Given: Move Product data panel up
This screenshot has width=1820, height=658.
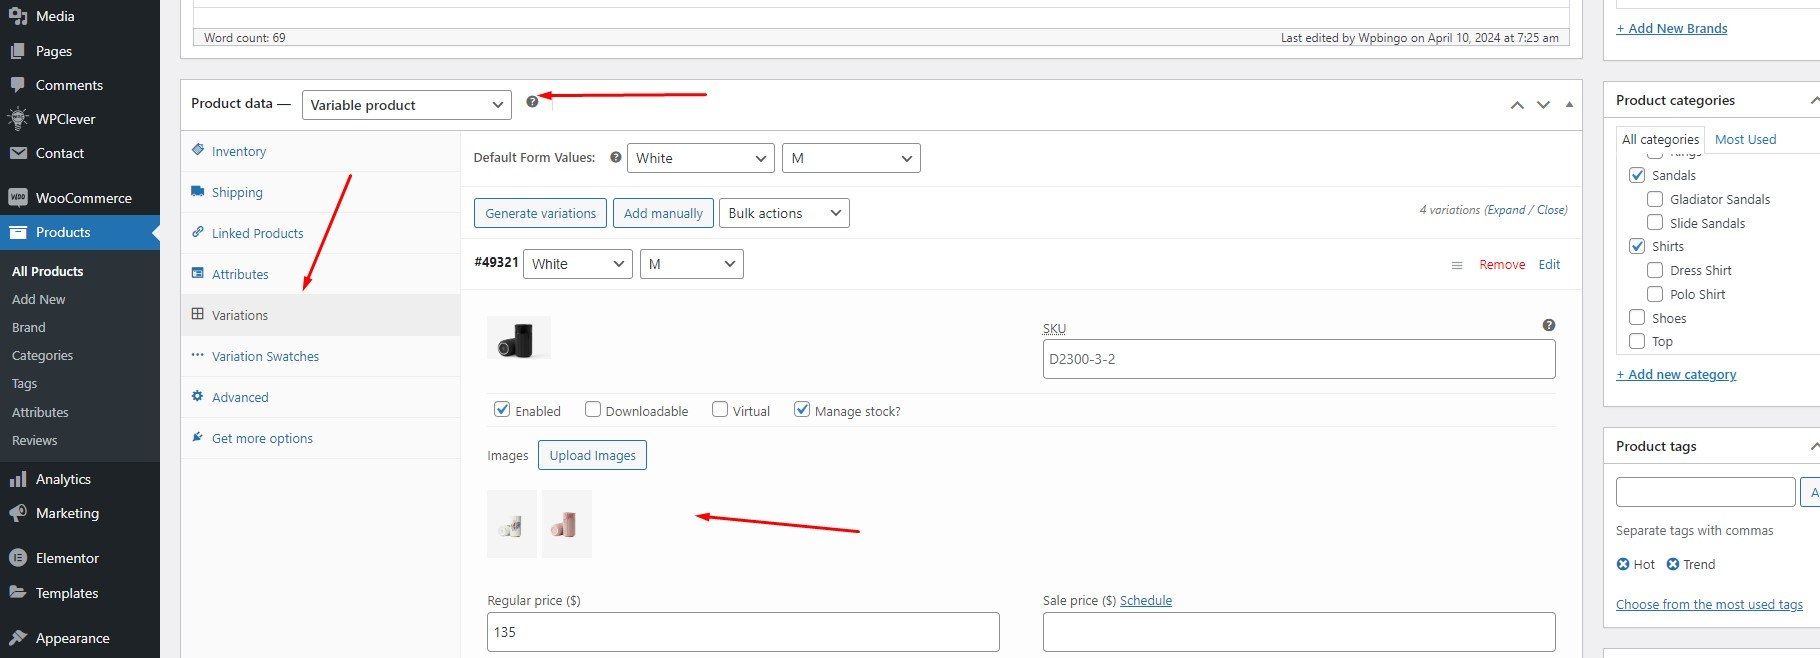Looking at the screenshot, I should click(1517, 104).
